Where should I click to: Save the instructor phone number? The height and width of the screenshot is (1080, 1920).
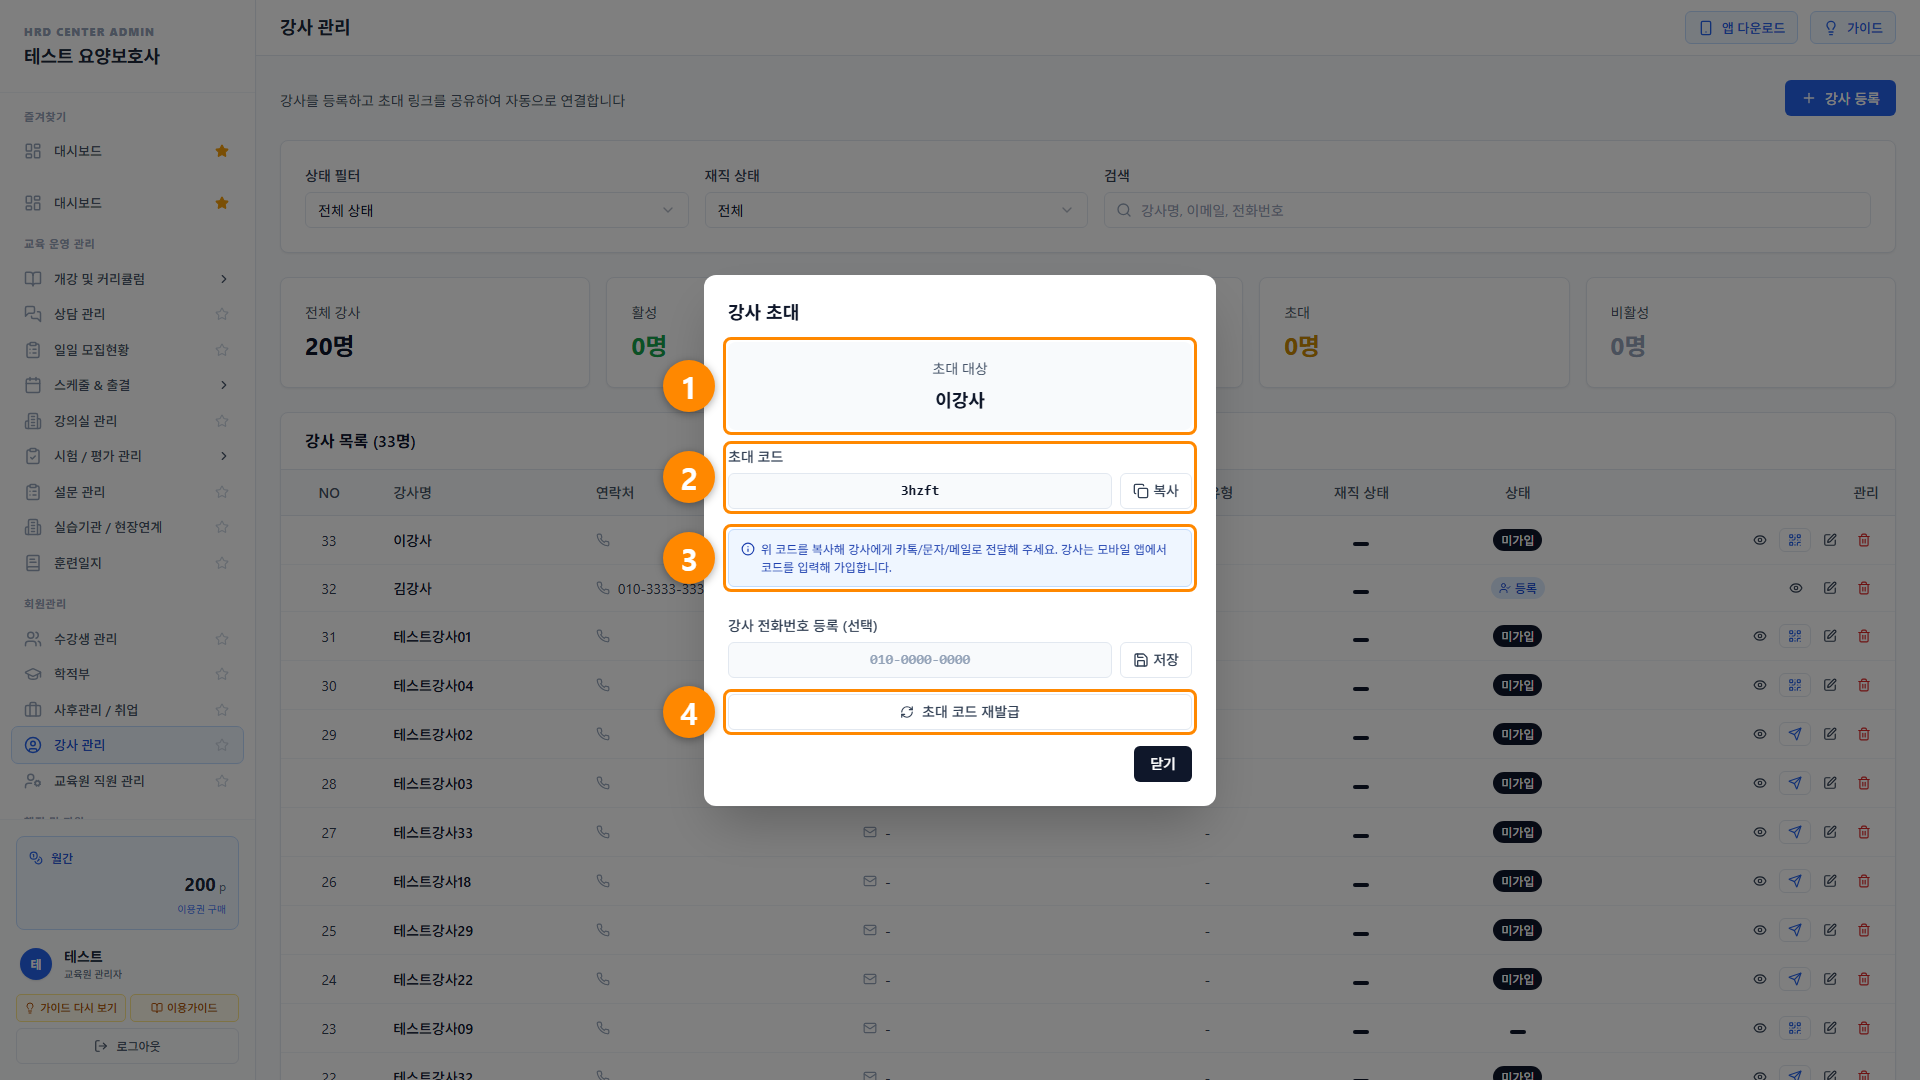[x=1155, y=660]
